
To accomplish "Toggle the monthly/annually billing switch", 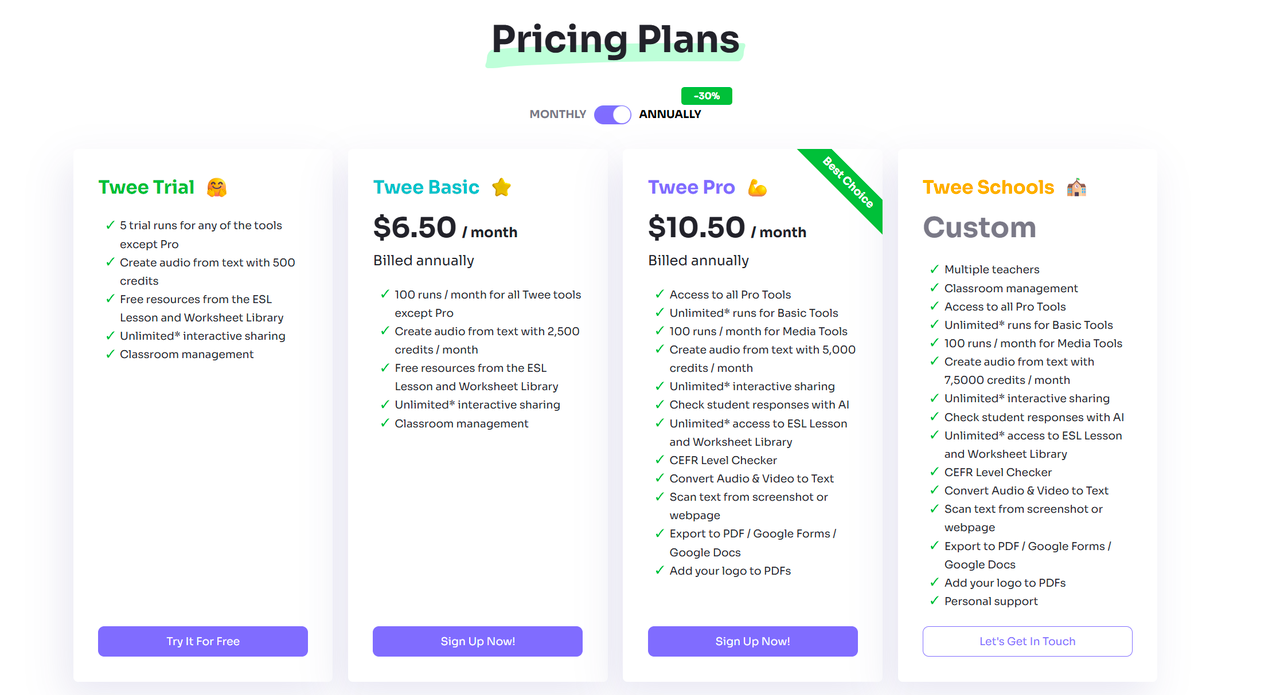I will [x=612, y=114].
